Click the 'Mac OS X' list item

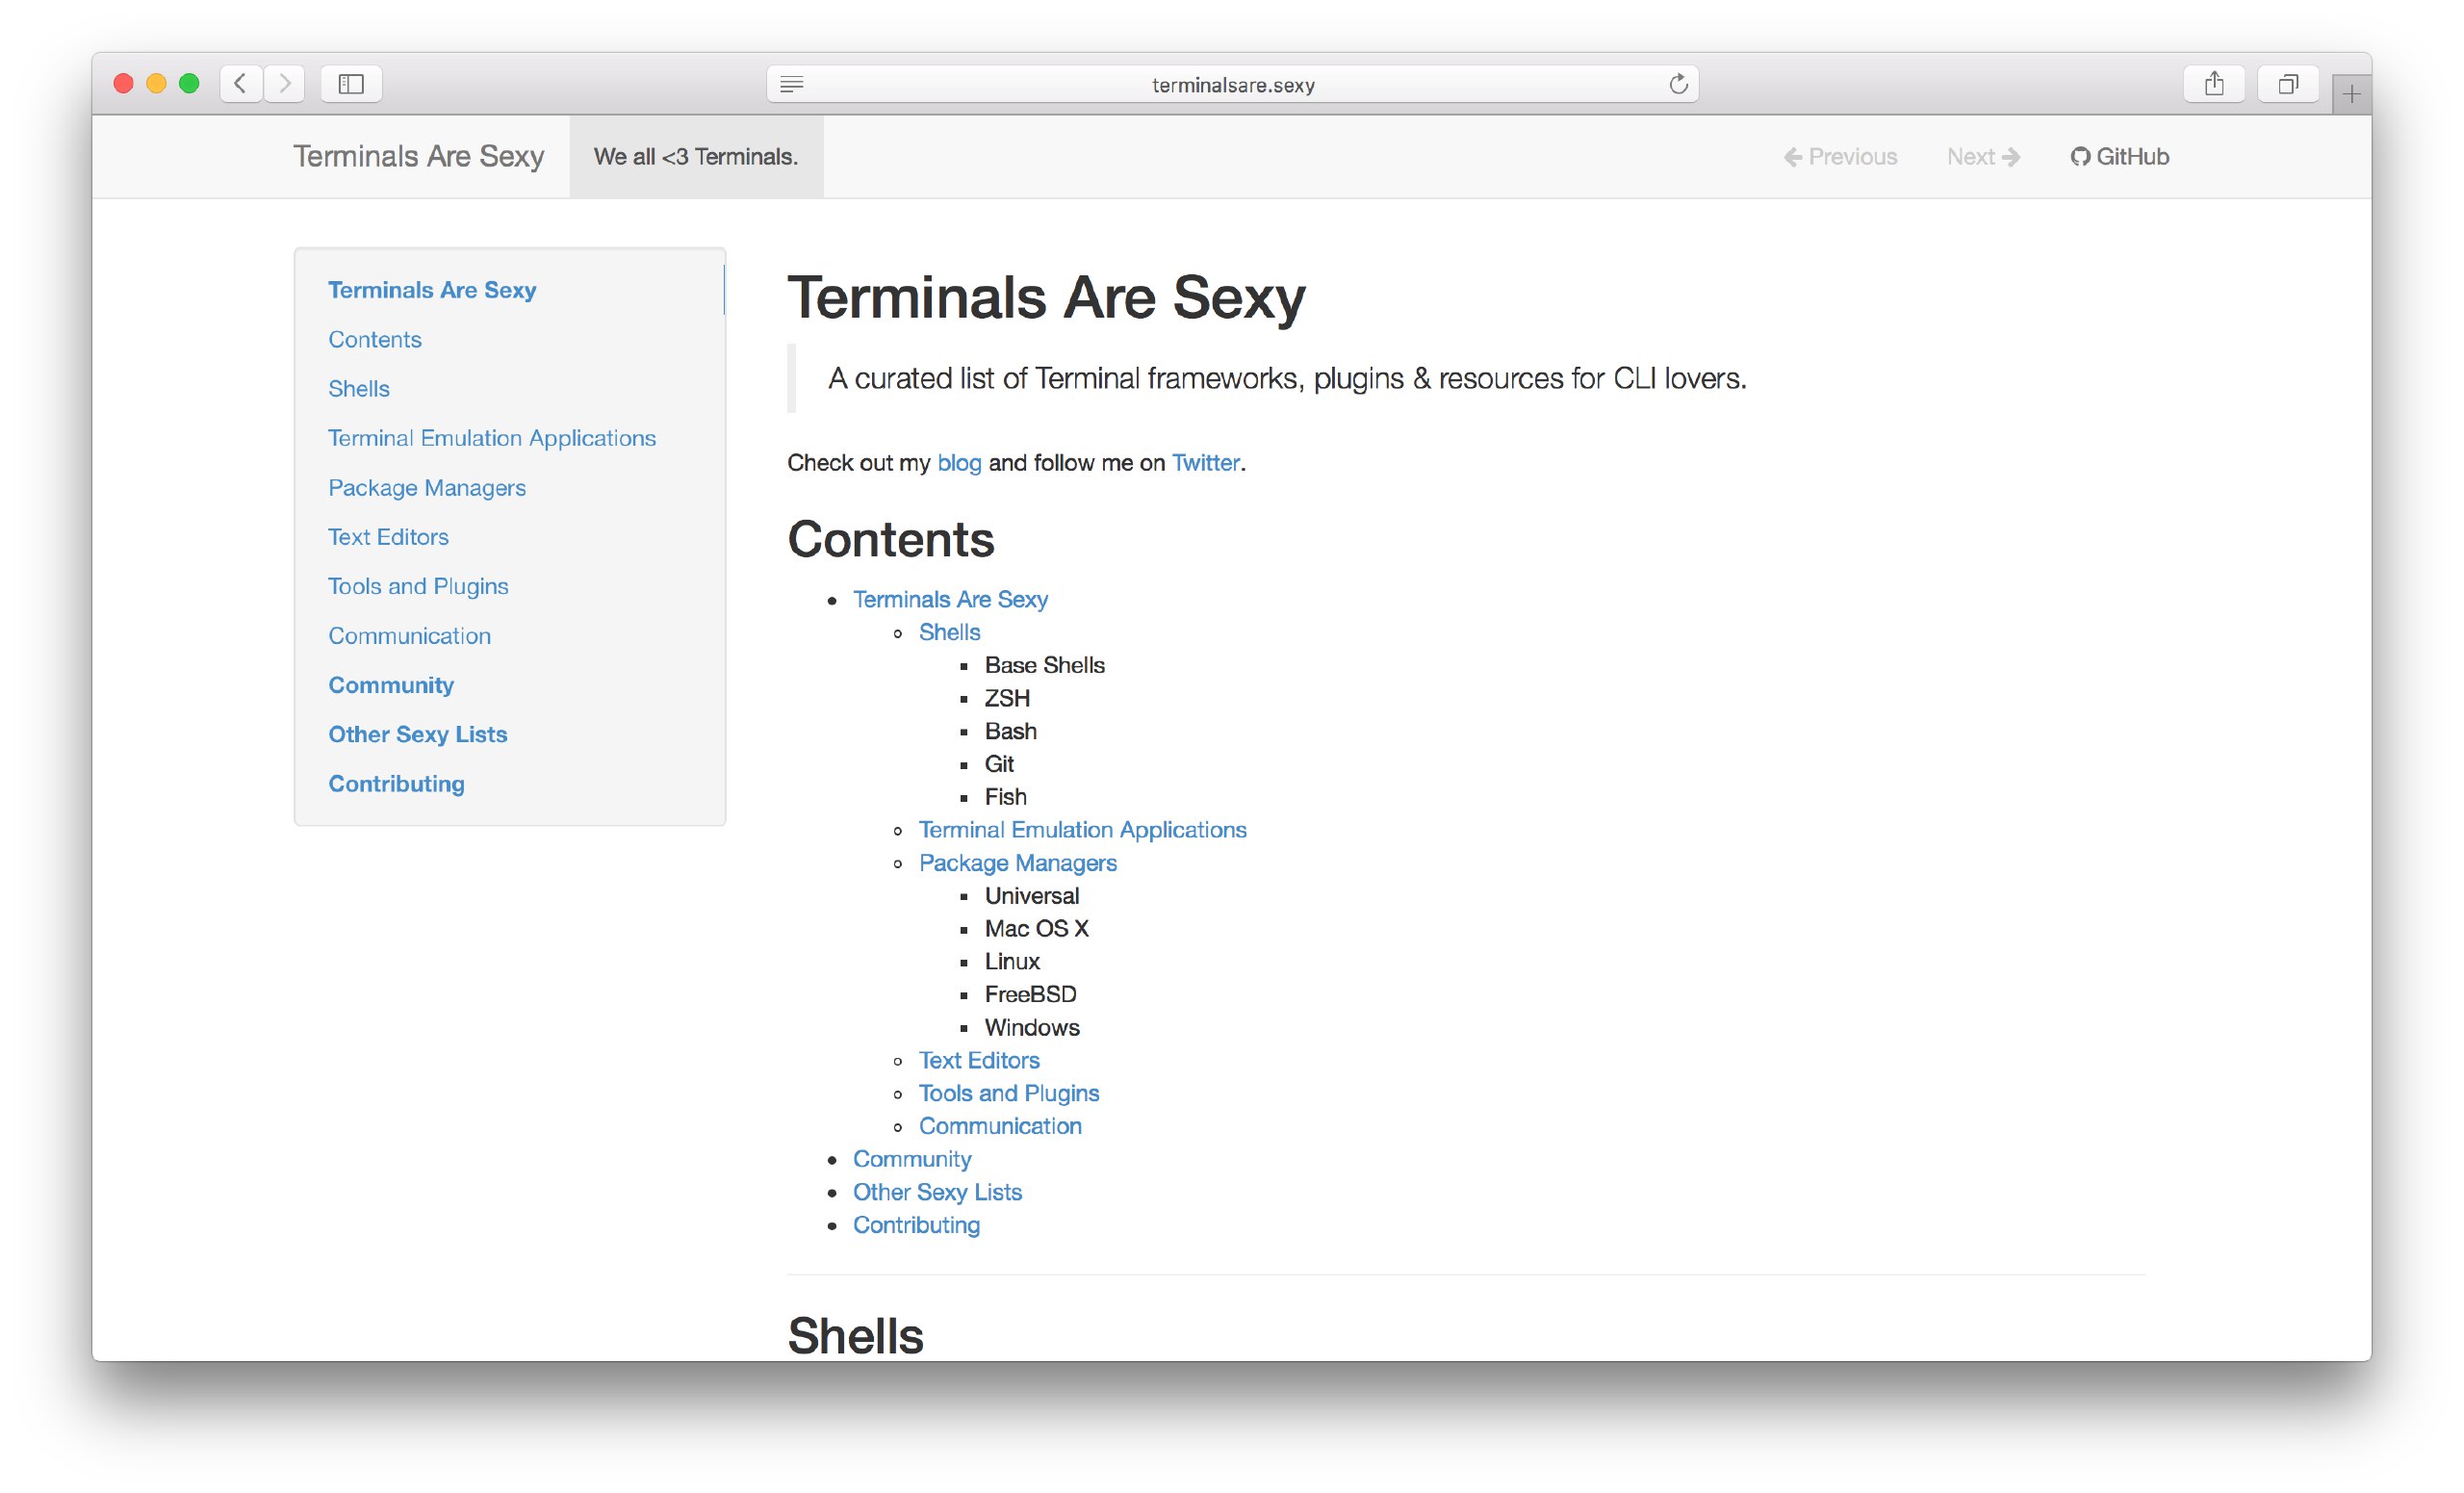pos(1036,929)
